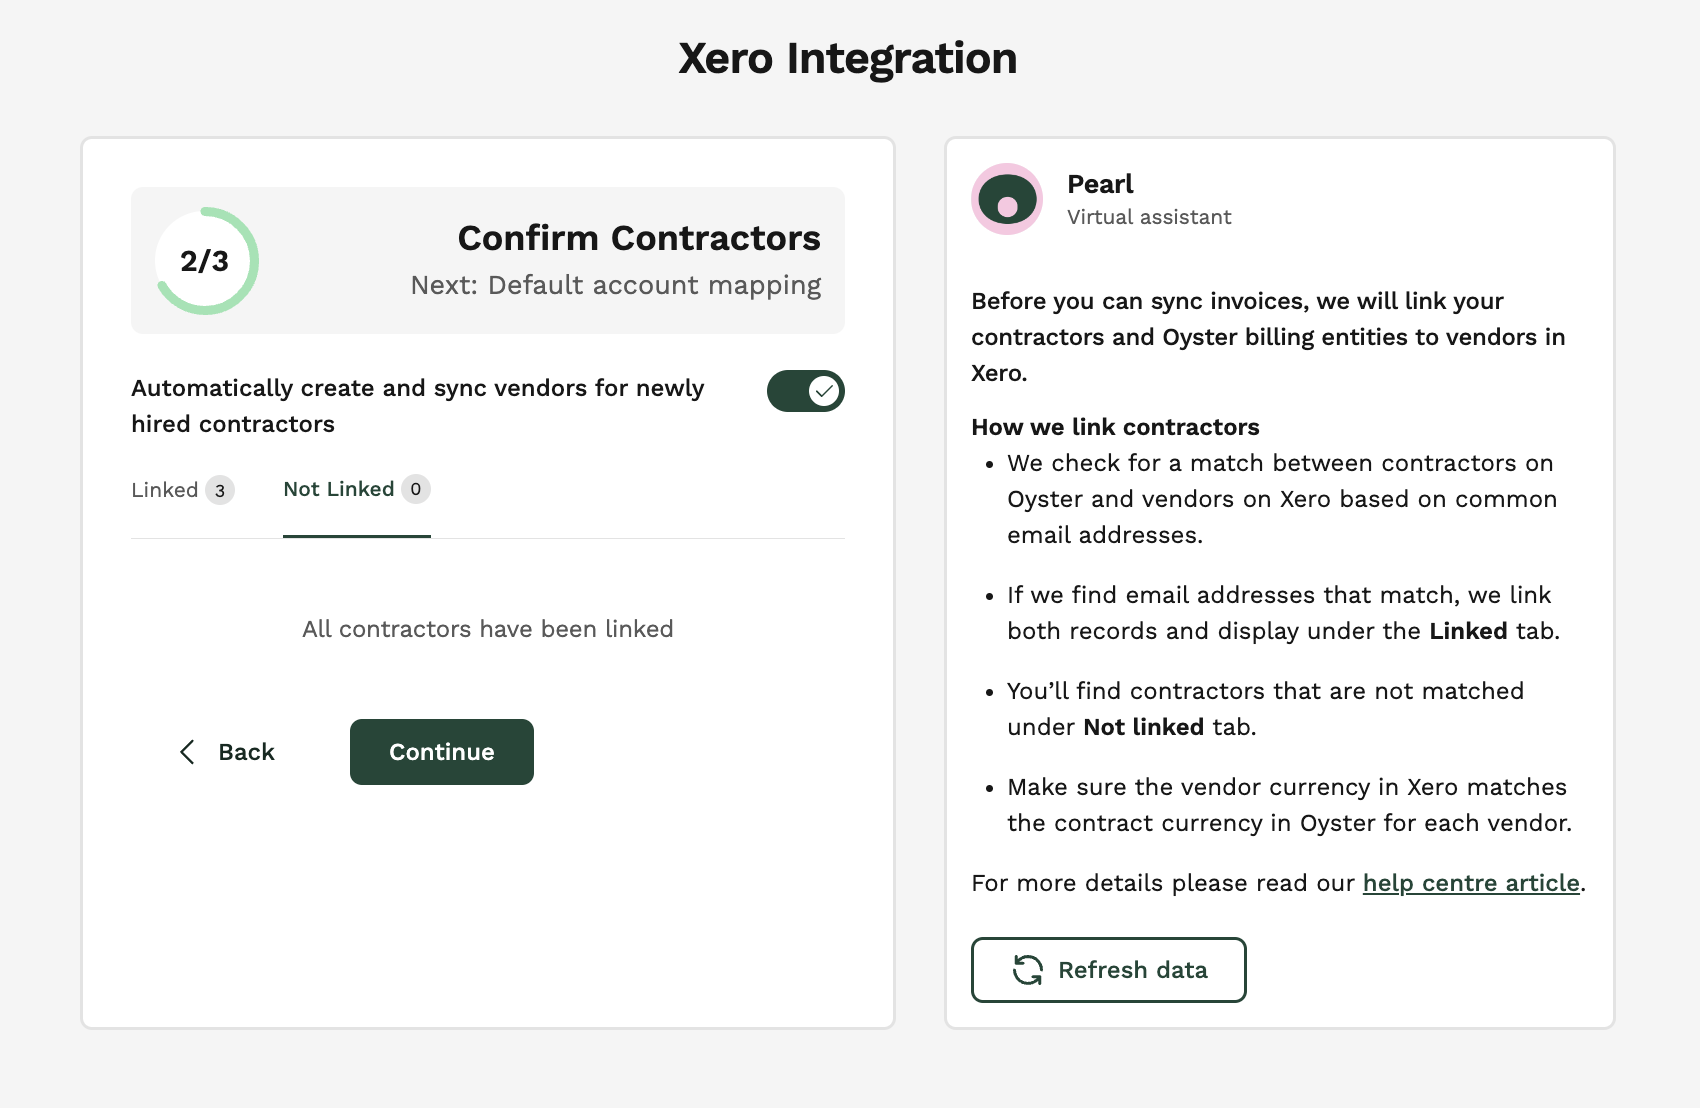Click the Linked count badge showing 3

[x=220, y=490]
